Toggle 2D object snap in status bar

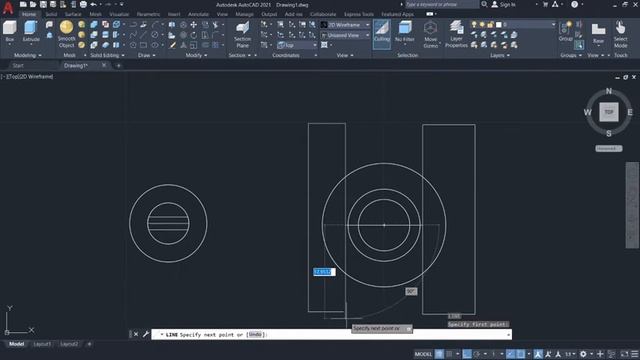(x=521, y=354)
